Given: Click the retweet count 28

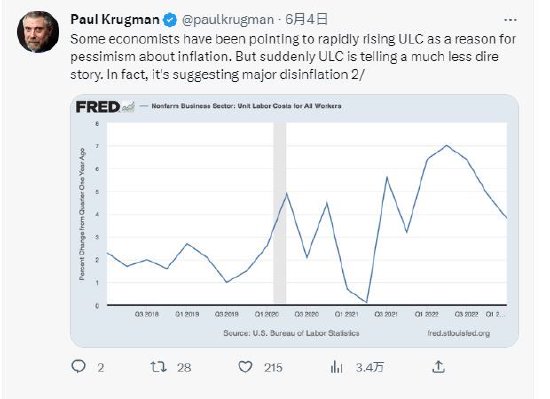Looking at the screenshot, I should (x=184, y=367).
